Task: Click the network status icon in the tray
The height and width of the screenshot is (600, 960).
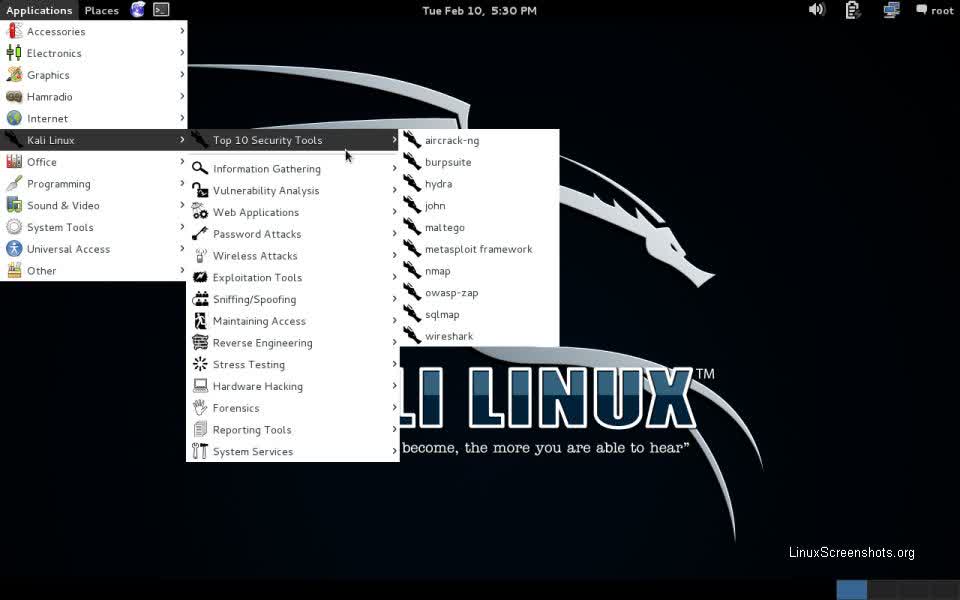Action: (889, 10)
